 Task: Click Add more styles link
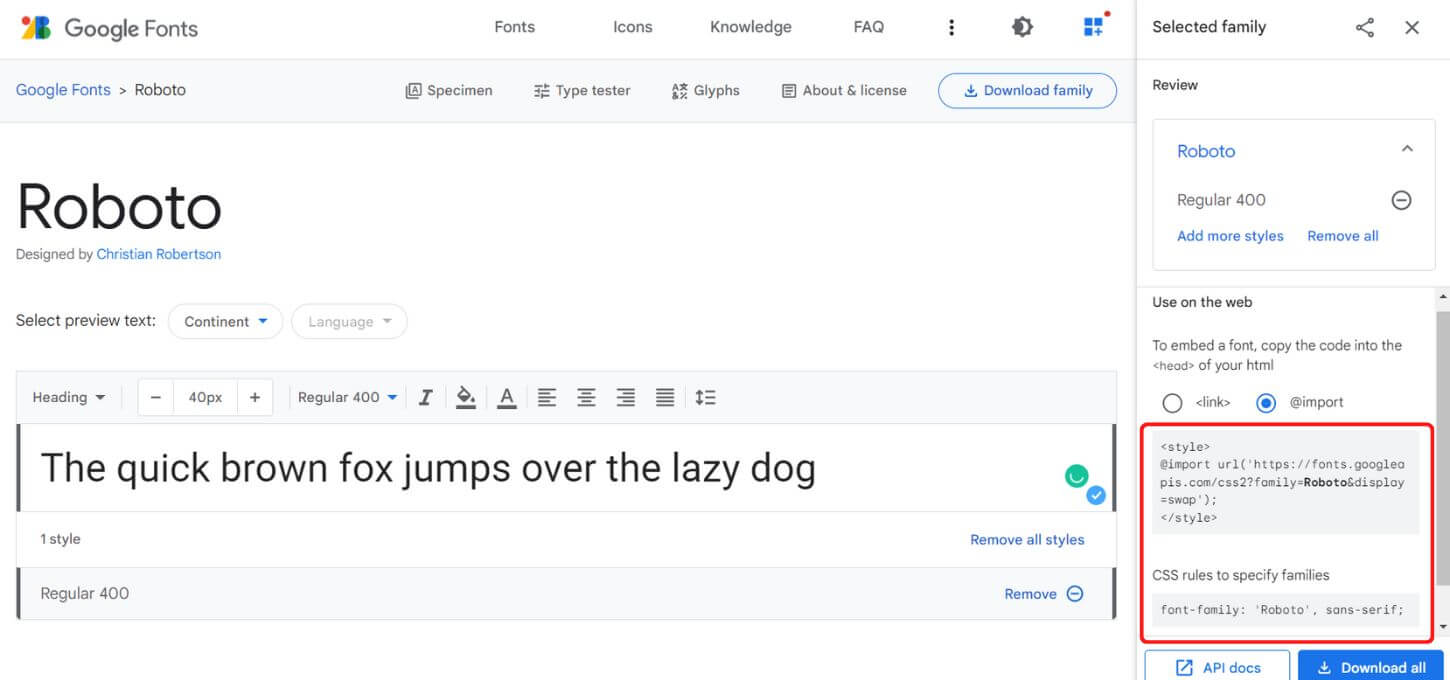point(1230,236)
